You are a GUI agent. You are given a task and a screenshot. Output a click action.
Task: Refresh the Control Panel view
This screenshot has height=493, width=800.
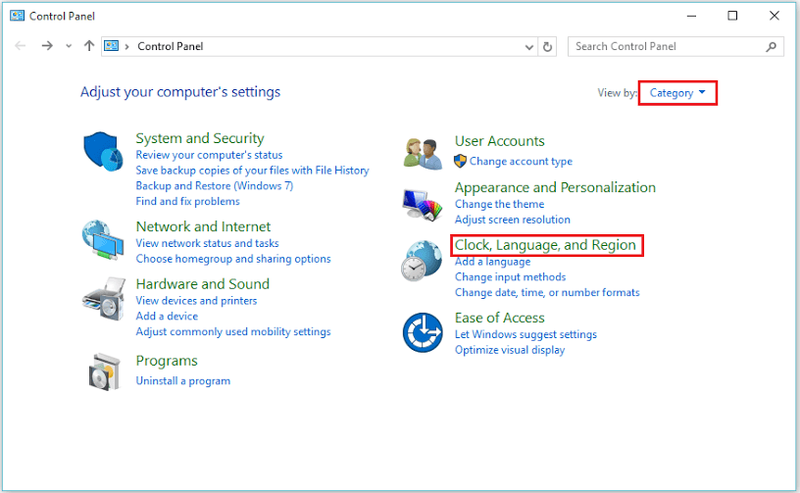[x=547, y=47]
